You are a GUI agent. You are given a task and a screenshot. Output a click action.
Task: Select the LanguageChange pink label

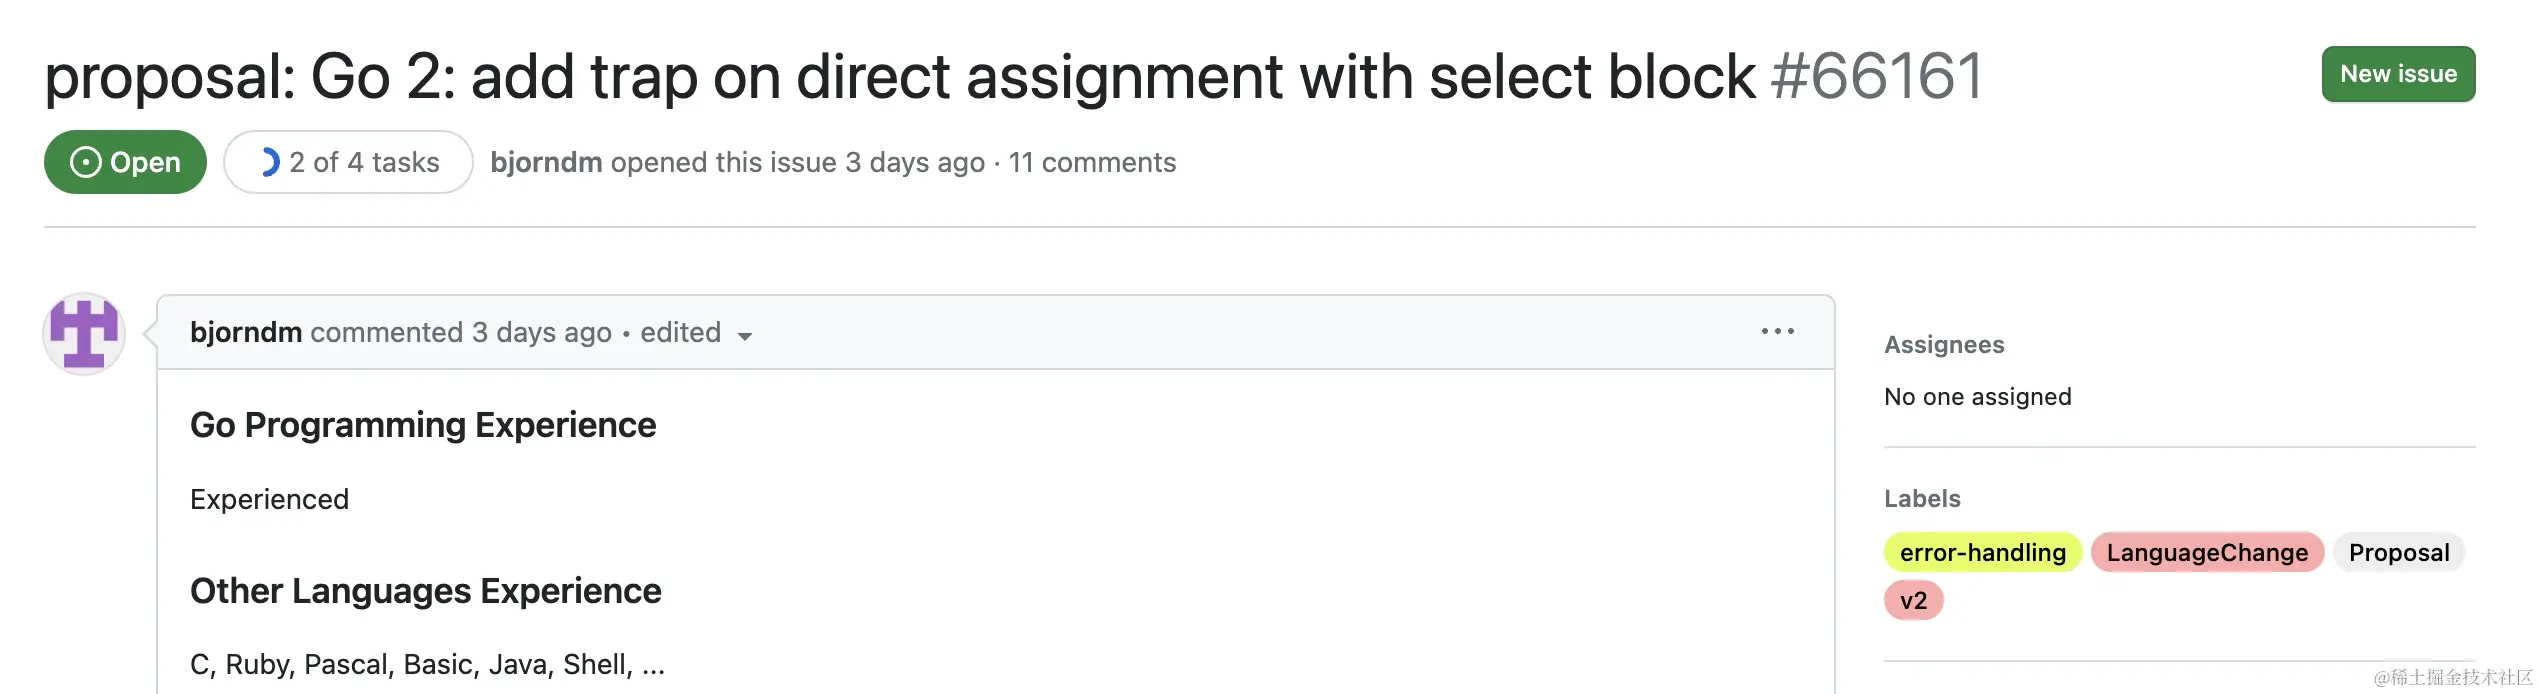[x=2207, y=552]
